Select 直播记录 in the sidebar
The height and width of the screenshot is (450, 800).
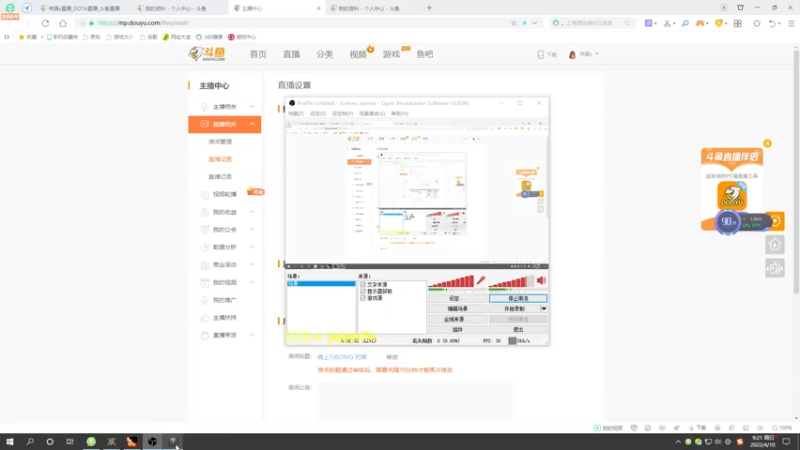220,177
